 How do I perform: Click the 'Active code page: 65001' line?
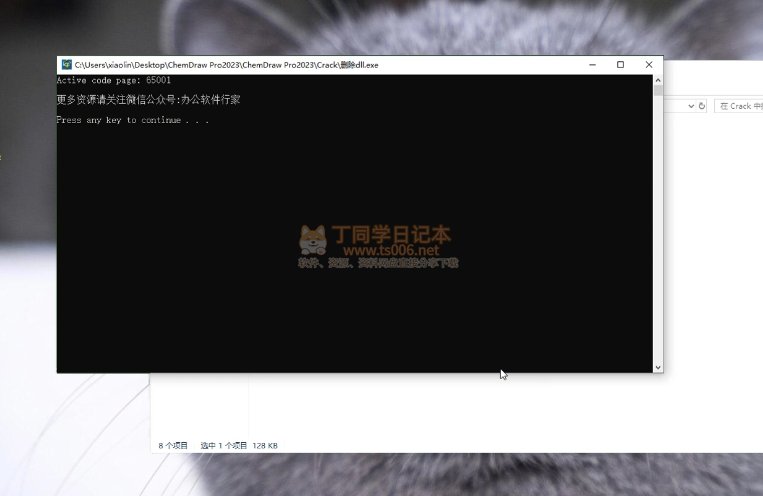106,80
